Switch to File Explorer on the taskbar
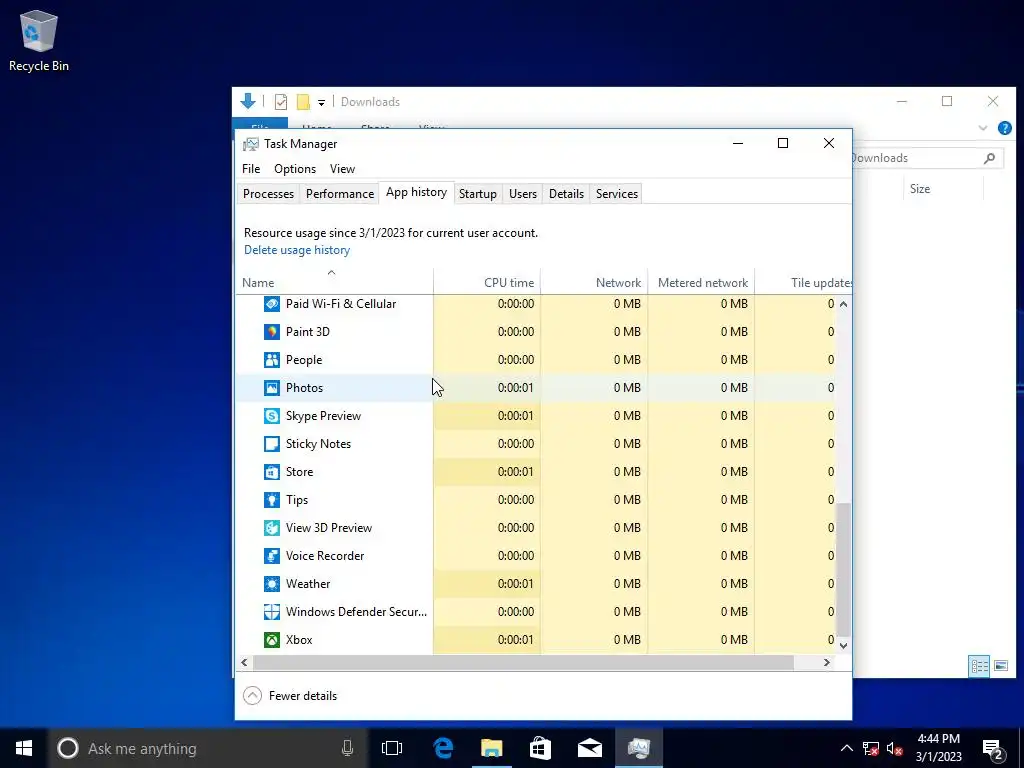 492,748
